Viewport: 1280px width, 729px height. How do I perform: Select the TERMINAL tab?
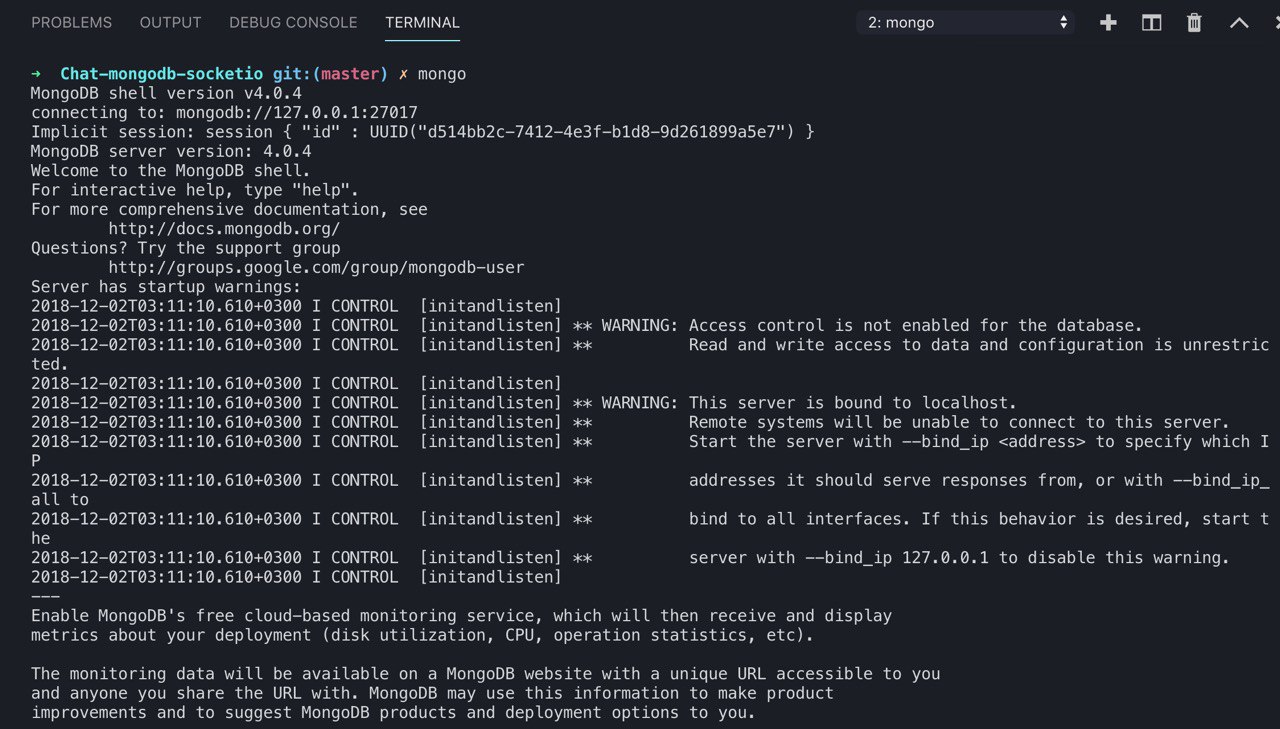pyautogui.click(x=422, y=22)
